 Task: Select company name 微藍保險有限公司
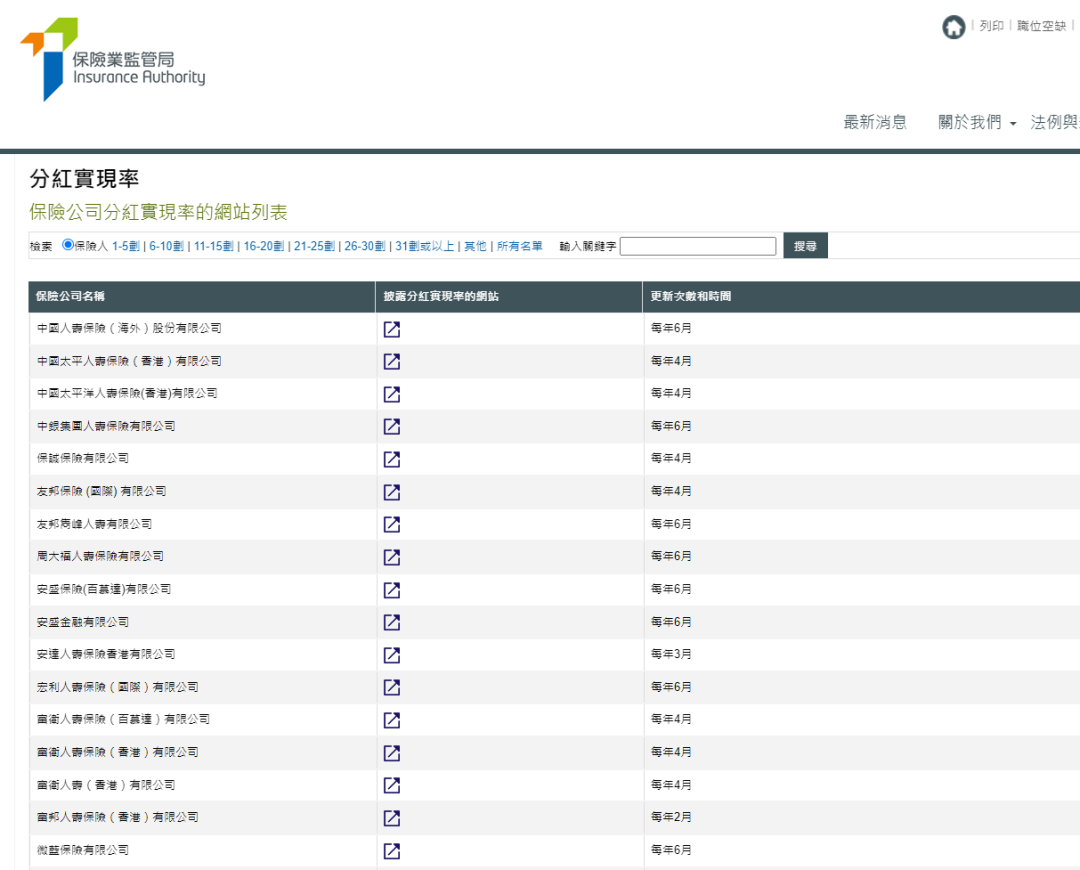pos(83,850)
